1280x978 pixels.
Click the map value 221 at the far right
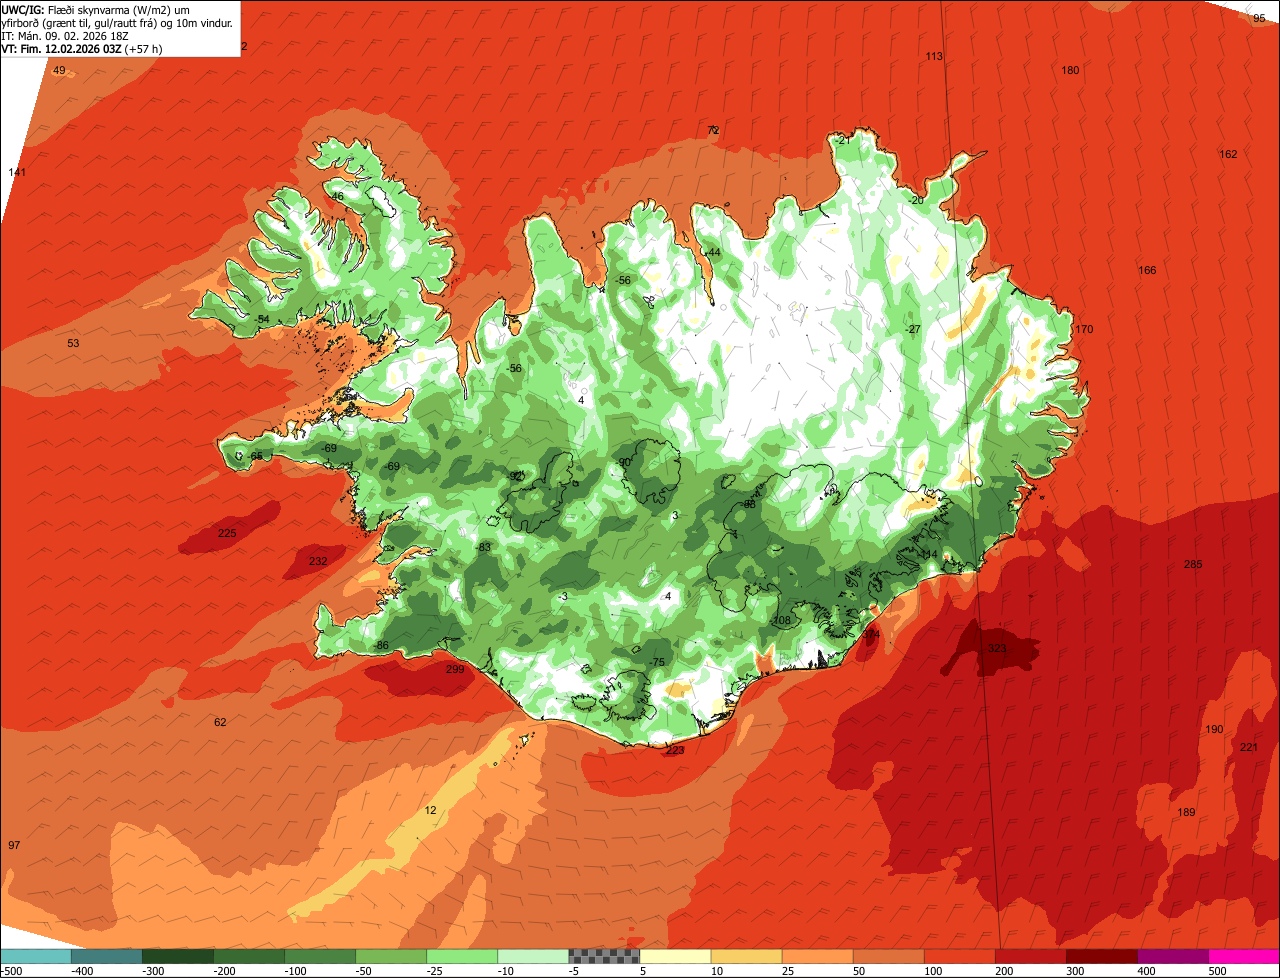[x=1249, y=748]
